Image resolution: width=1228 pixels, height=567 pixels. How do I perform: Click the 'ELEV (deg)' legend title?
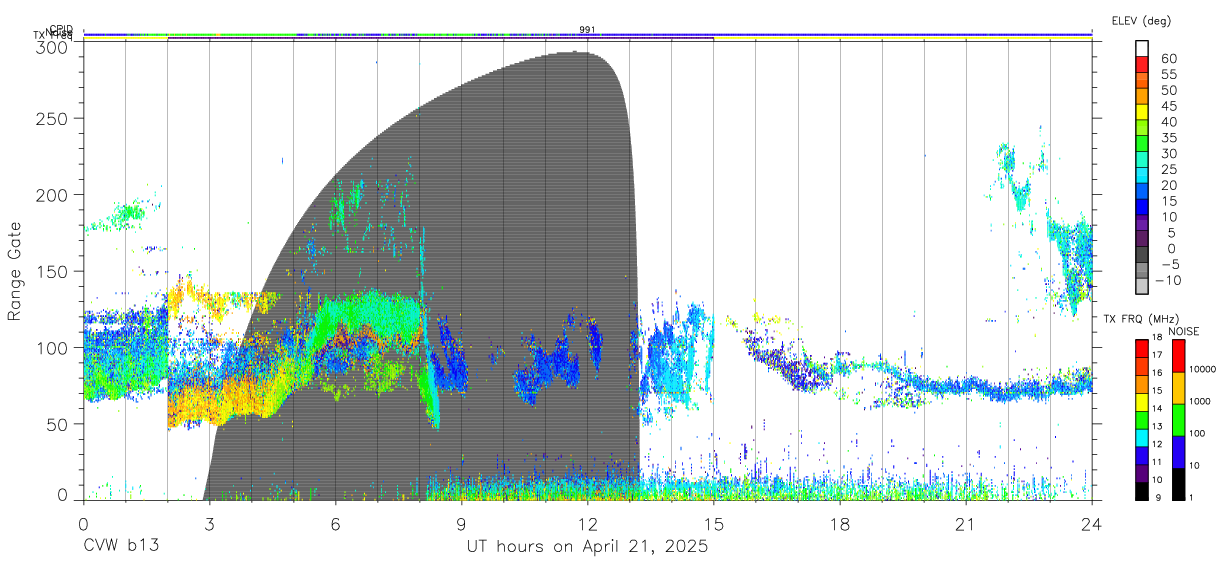(x=1141, y=20)
